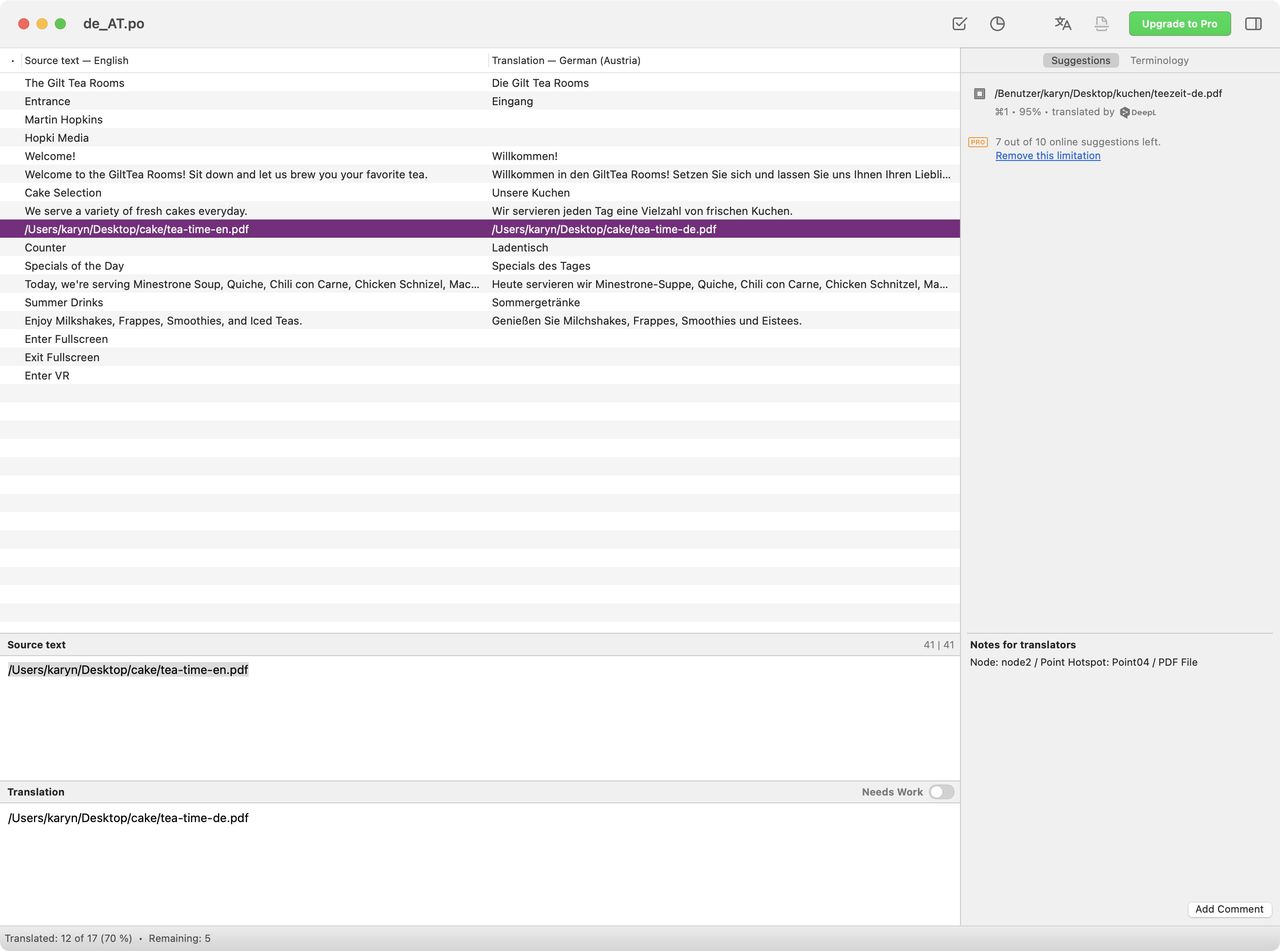Click the orange PRO badge
Screen dimensions: 1280x951
coord(977,142)
